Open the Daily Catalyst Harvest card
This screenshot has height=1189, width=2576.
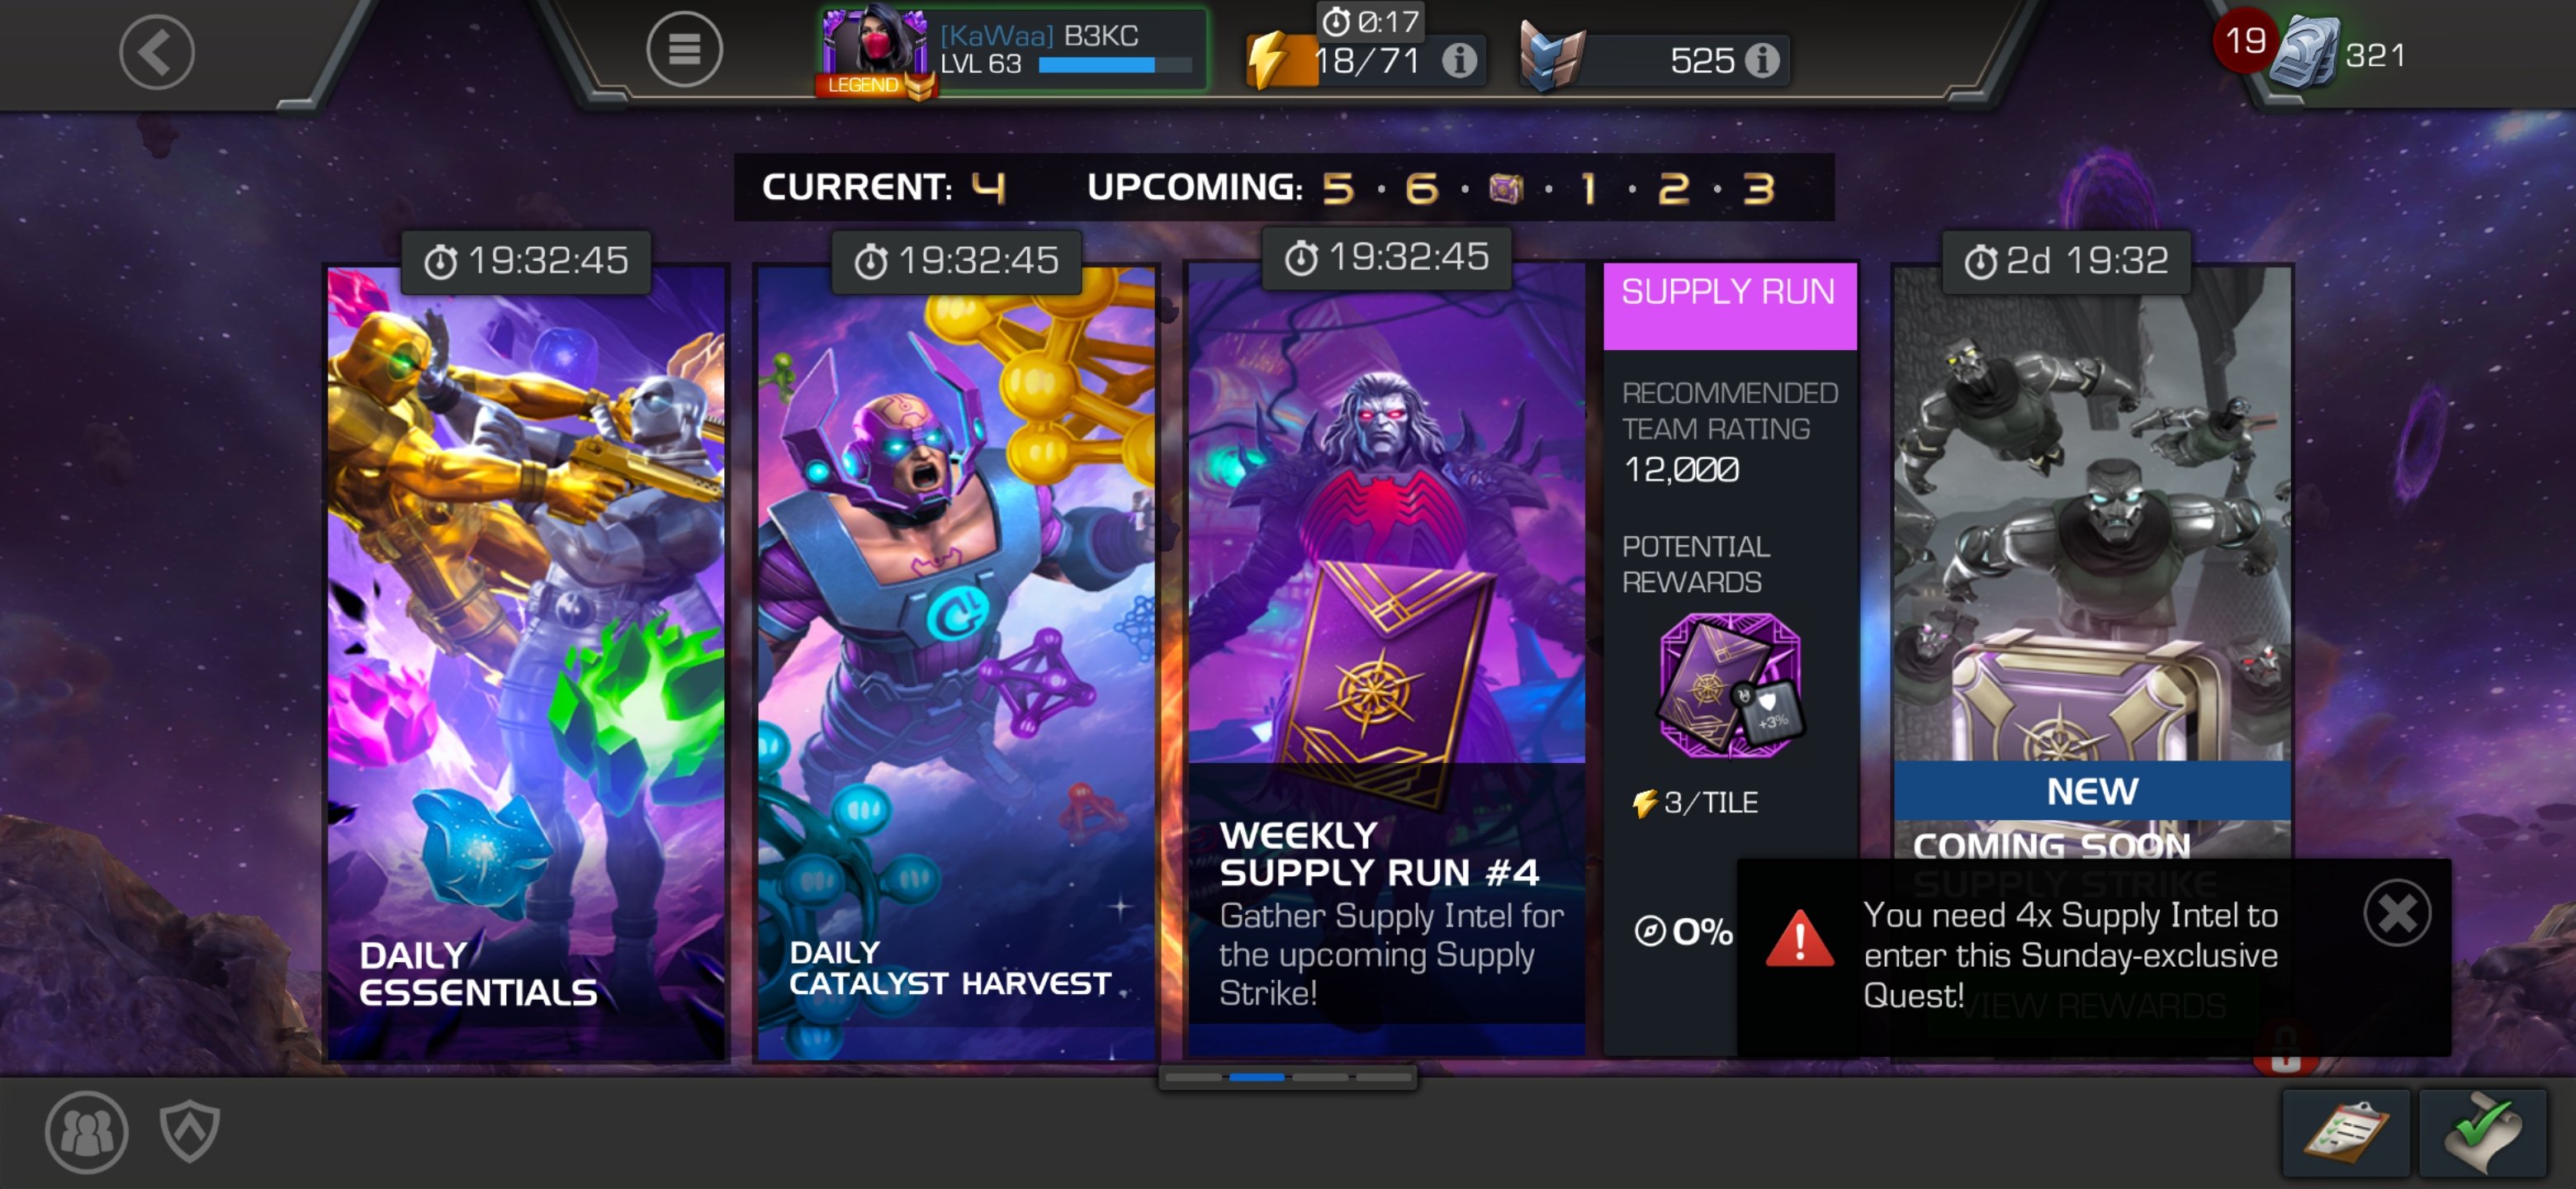tap(956, 662)
